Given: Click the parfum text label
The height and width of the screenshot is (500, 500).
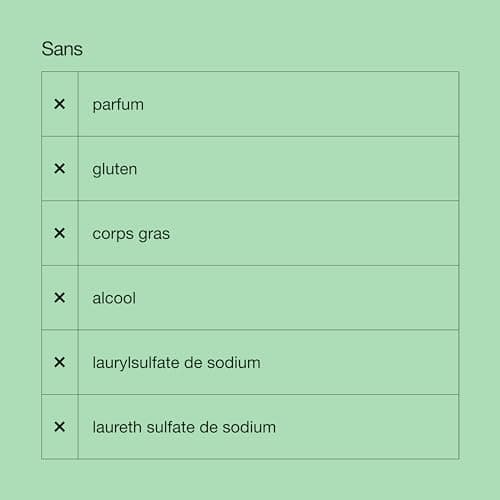Looking at the screenshot, I should pos(118,105).
